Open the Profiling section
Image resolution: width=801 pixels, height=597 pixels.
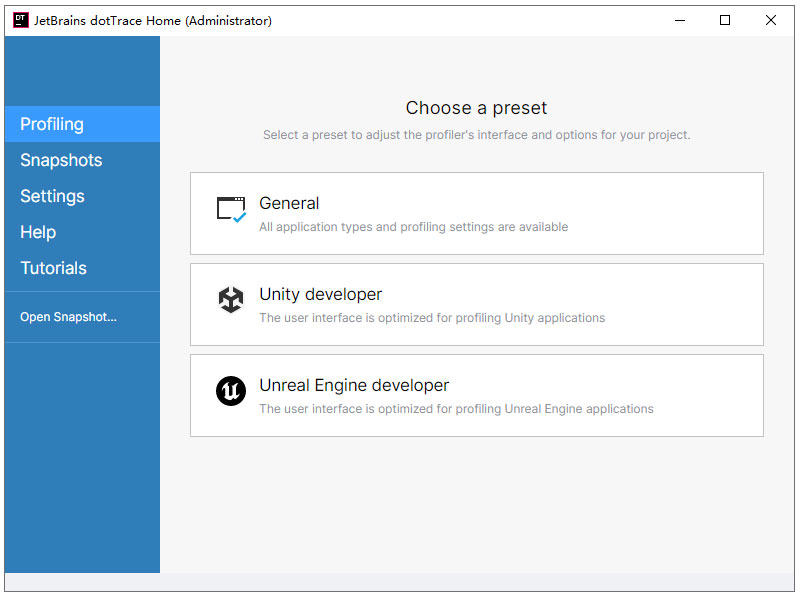82,124
